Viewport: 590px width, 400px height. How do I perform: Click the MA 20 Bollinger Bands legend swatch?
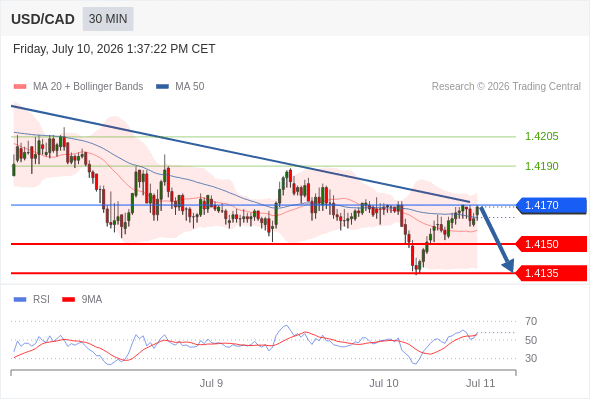click(20, 87)
